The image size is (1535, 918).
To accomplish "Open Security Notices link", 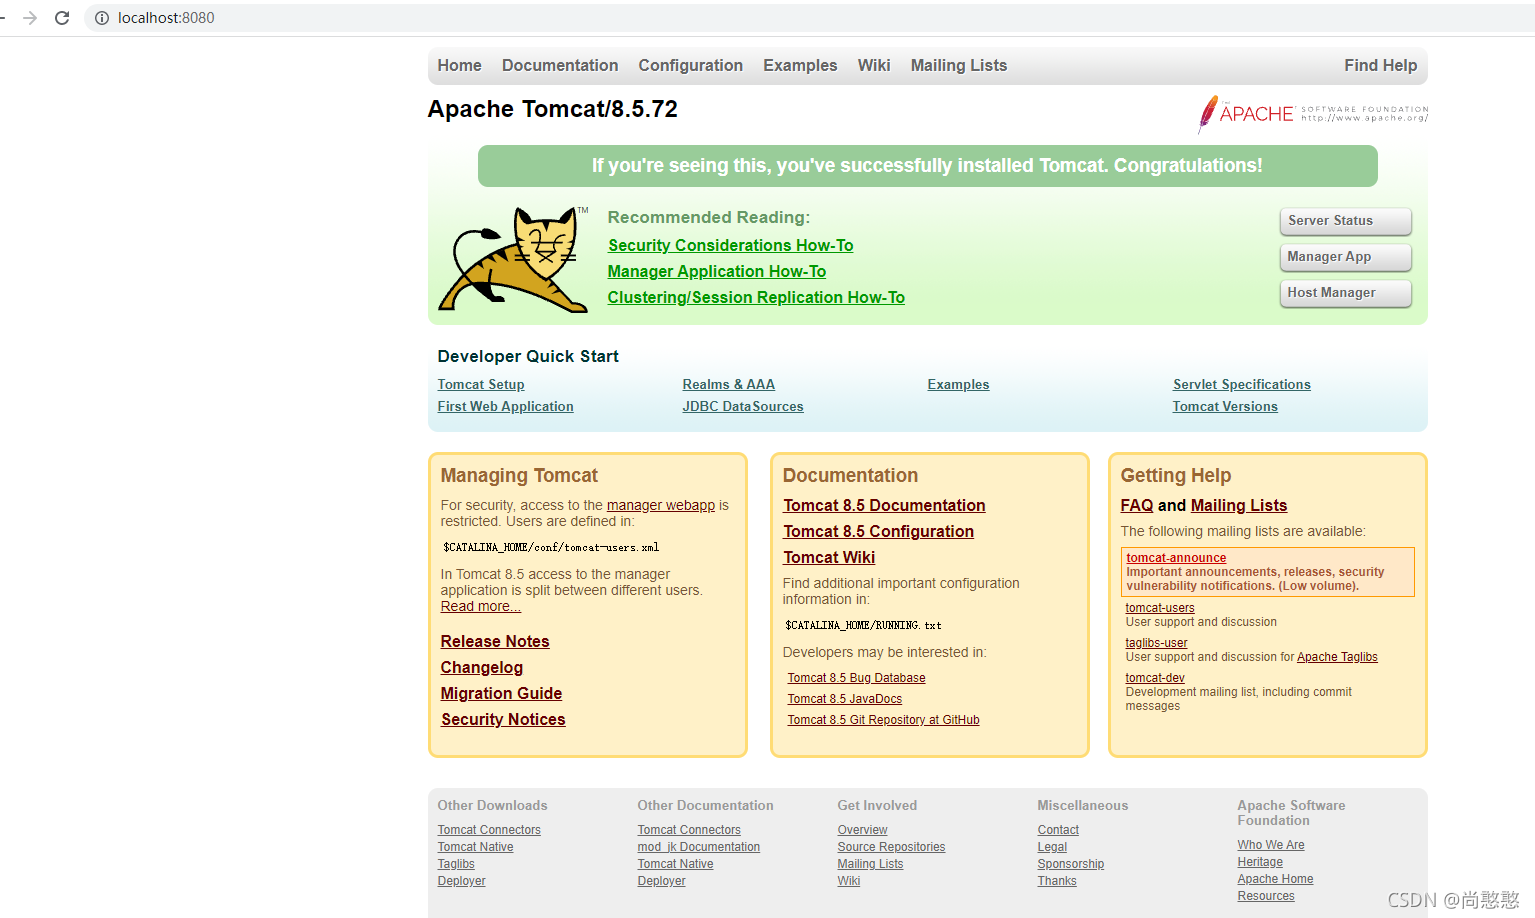I will pos(503,719).
